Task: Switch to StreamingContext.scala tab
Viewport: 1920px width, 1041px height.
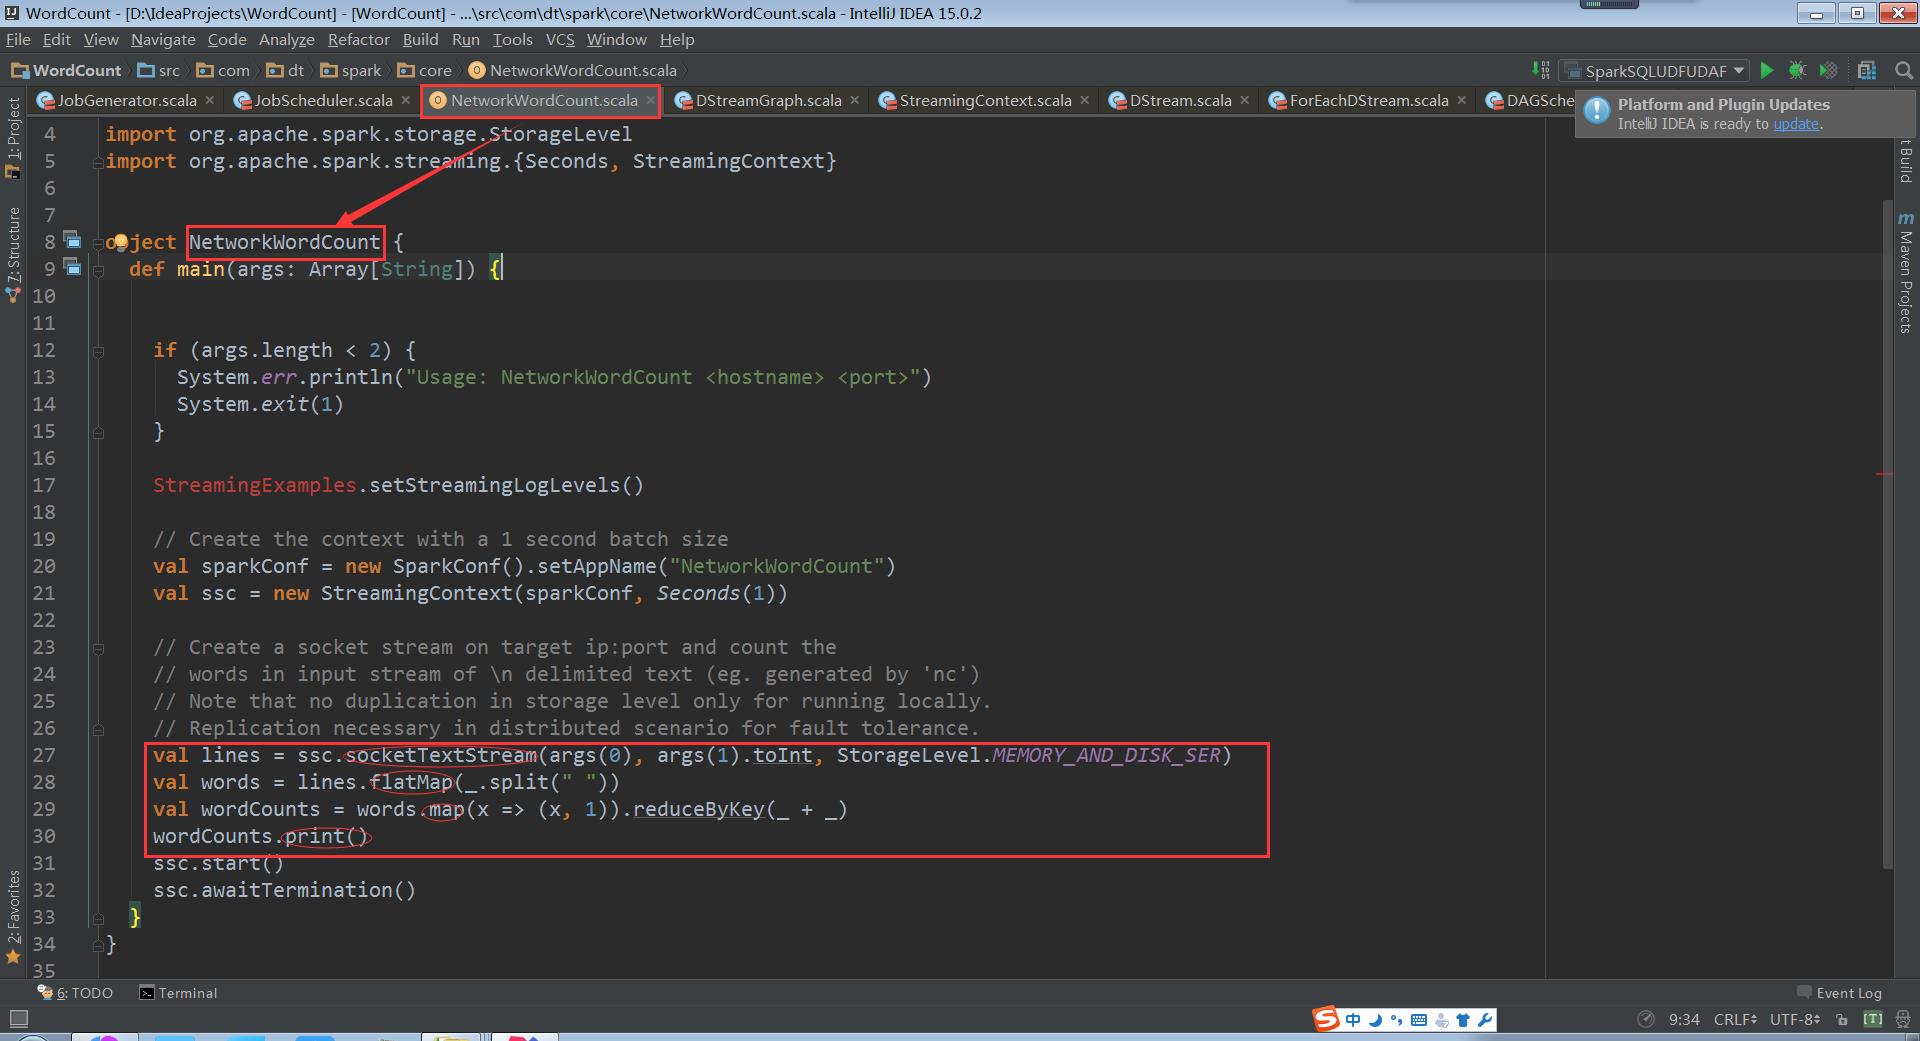Action: pyautogui.click(x=985, y=100)
